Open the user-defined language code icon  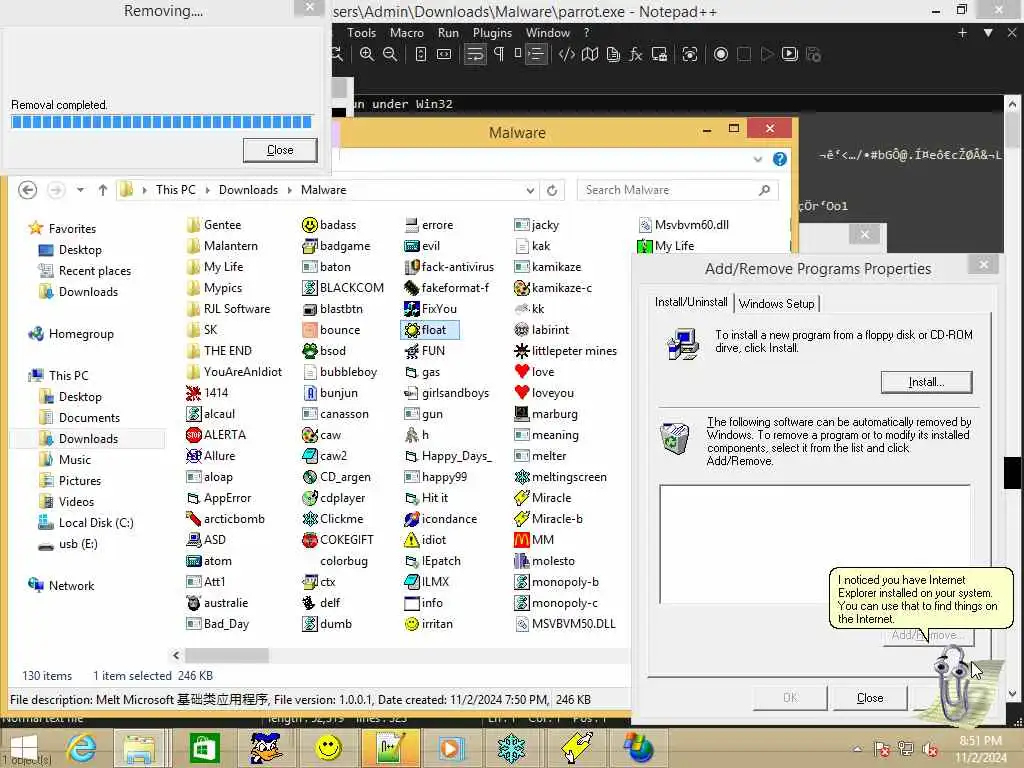tap(567, 54)
